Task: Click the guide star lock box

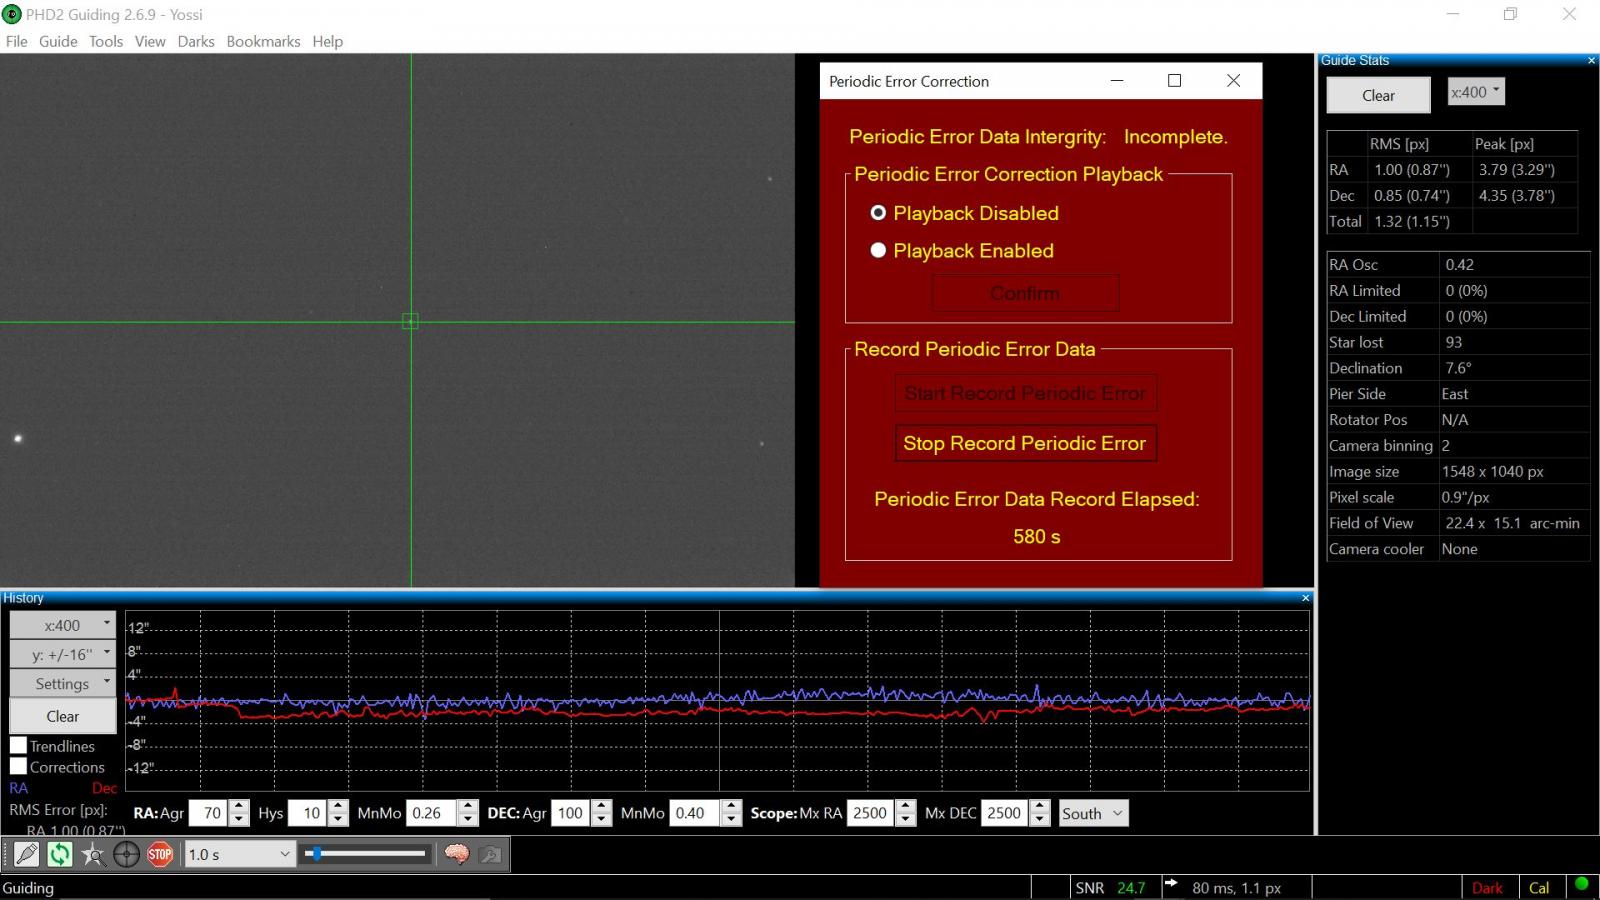Action: (410, 321)
